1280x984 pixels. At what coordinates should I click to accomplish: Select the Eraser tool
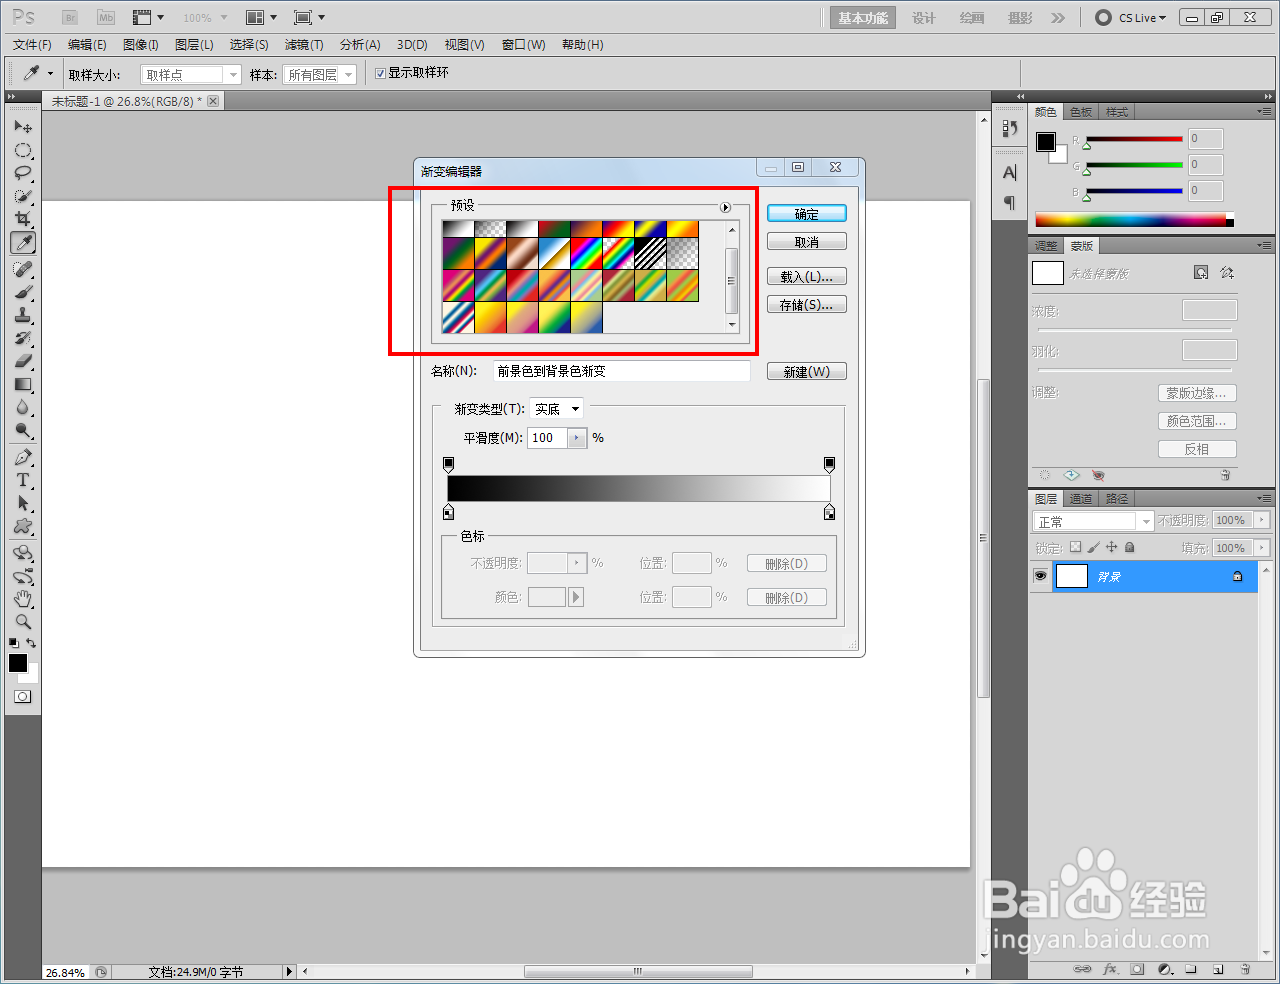tap(23, 361)
